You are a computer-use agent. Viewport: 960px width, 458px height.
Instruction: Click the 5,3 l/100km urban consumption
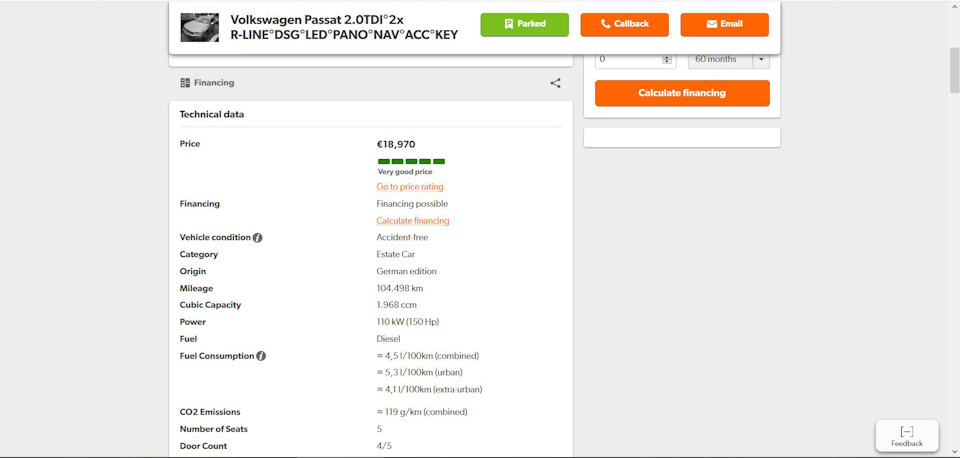419,372
